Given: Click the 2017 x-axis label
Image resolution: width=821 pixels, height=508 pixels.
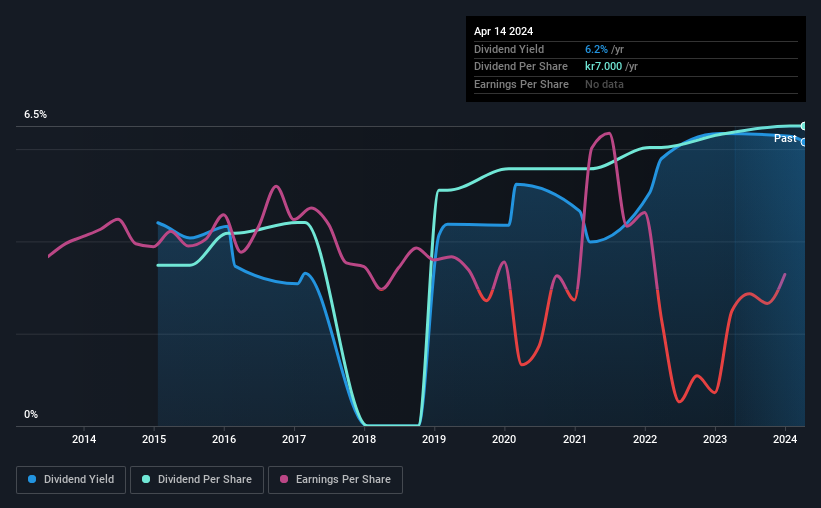Looking at the screenshot, I should [x=294, y=439].
